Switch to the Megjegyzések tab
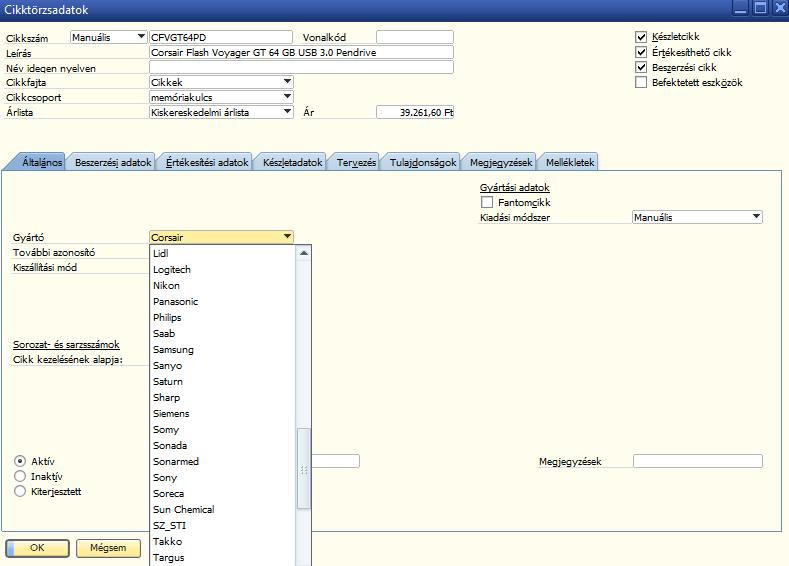Screen dimensions: 789x566 tap(501, 162)
